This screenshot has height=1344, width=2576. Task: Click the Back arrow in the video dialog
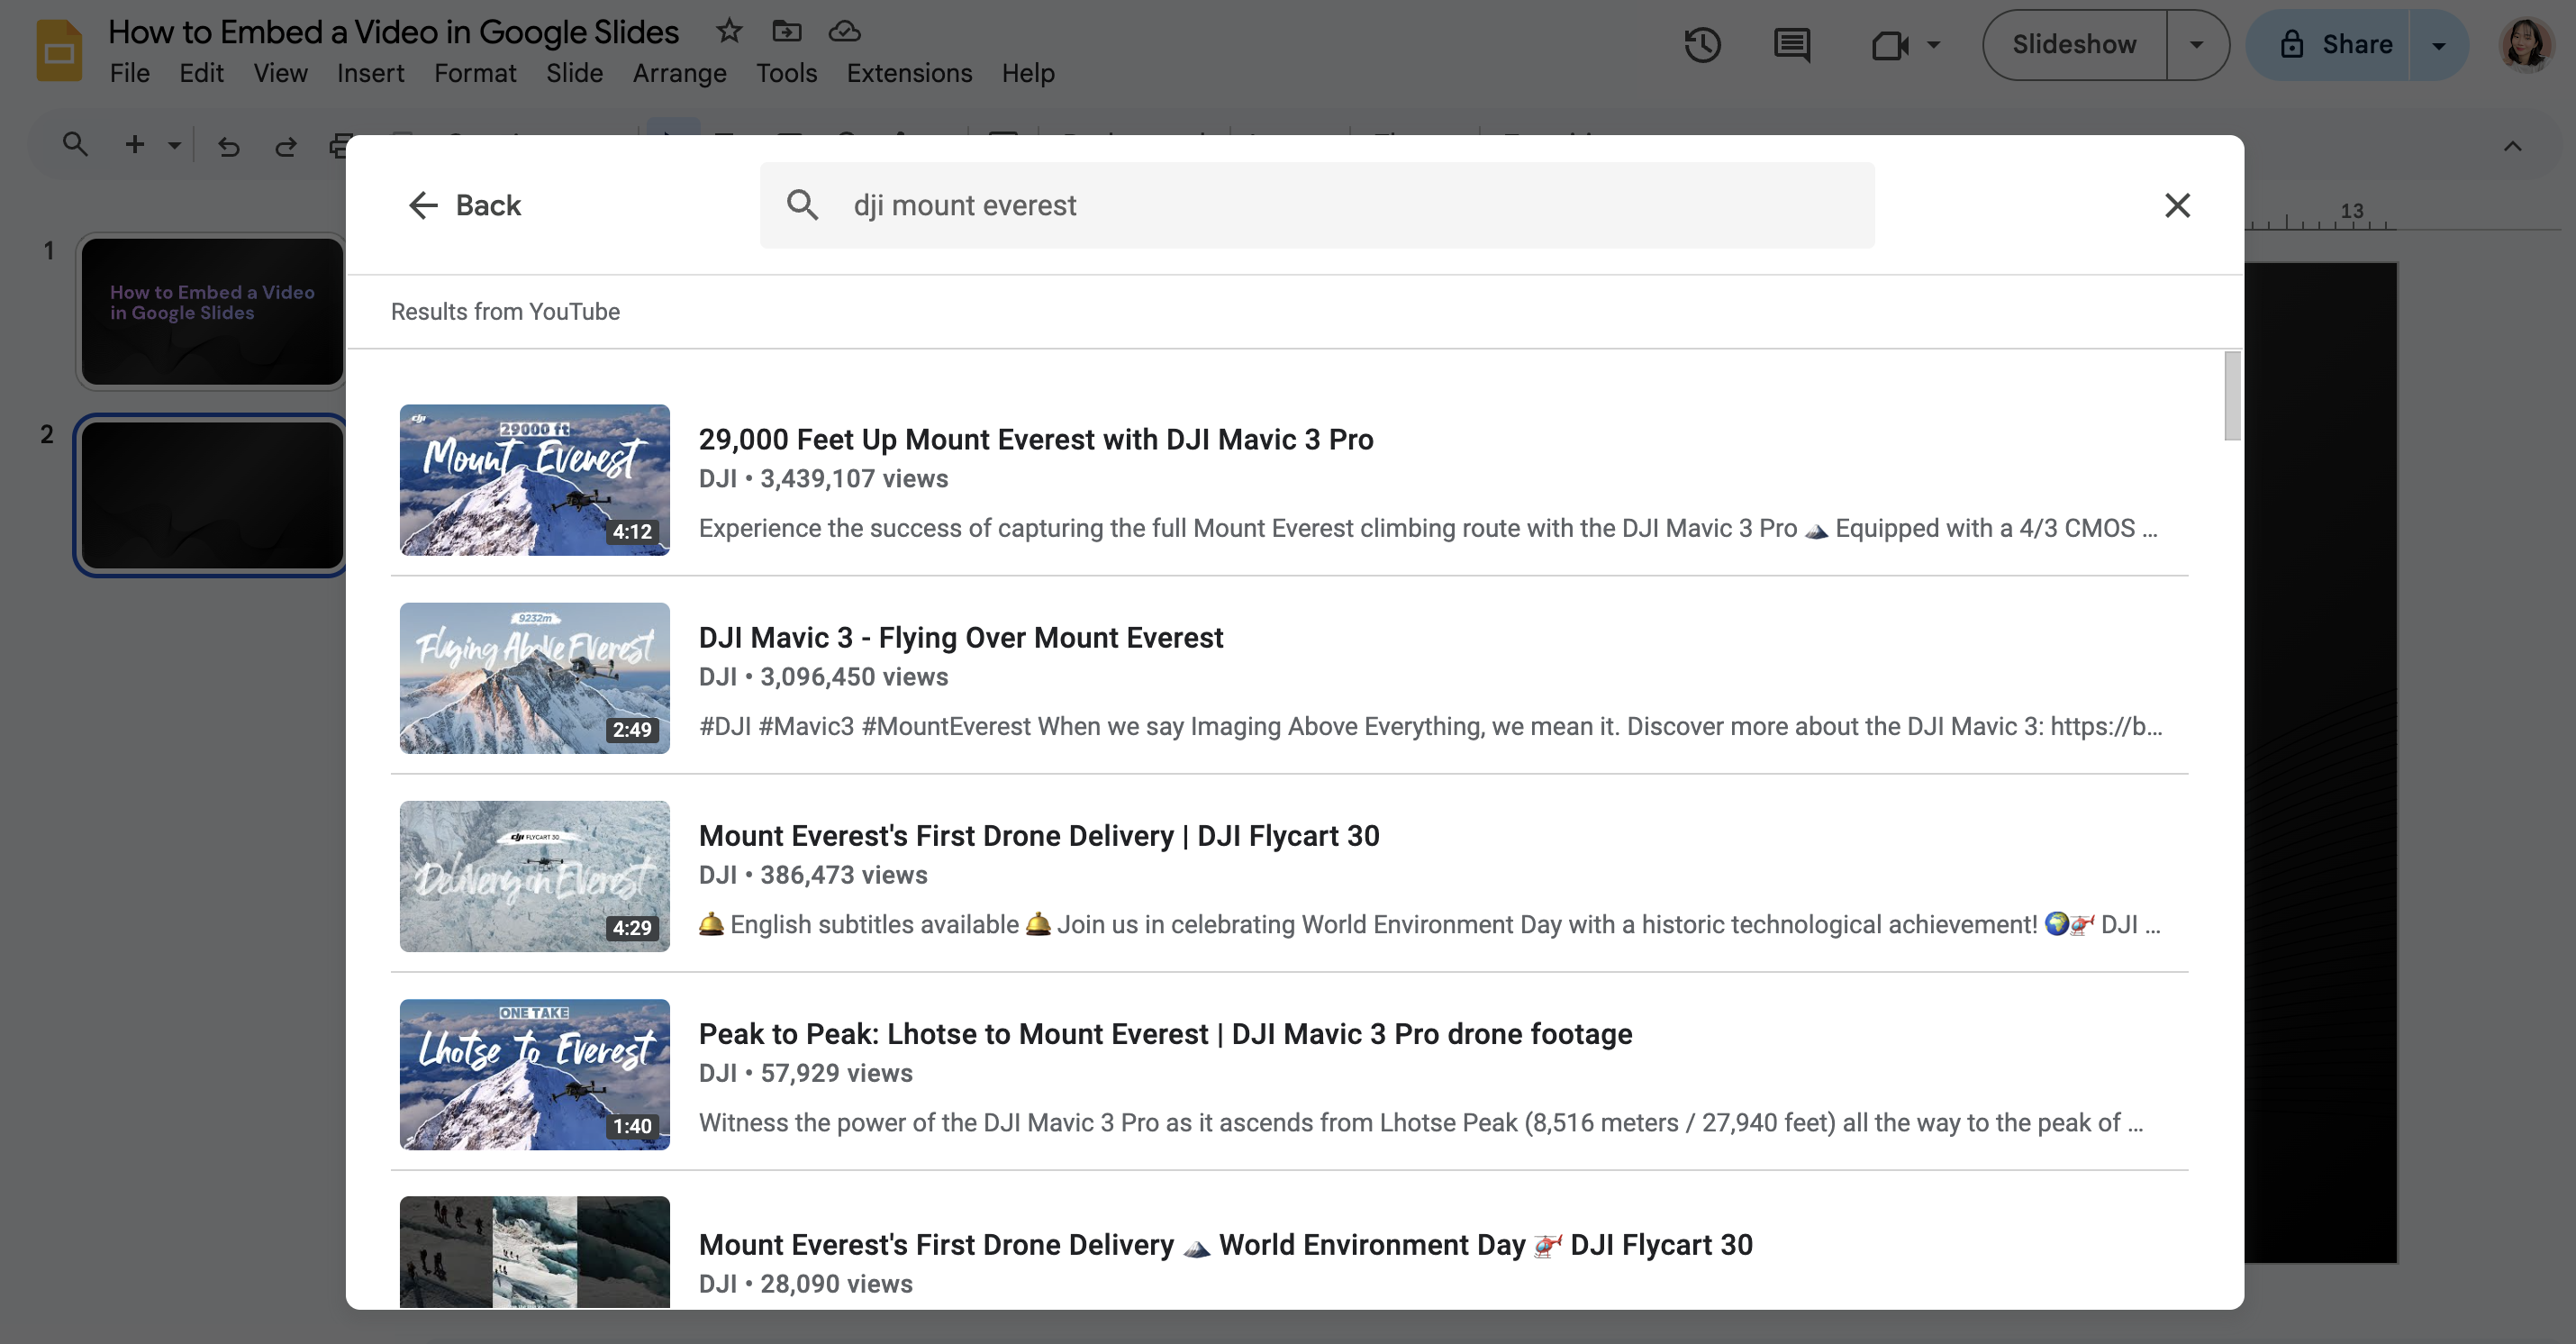(x=424, y=205)
